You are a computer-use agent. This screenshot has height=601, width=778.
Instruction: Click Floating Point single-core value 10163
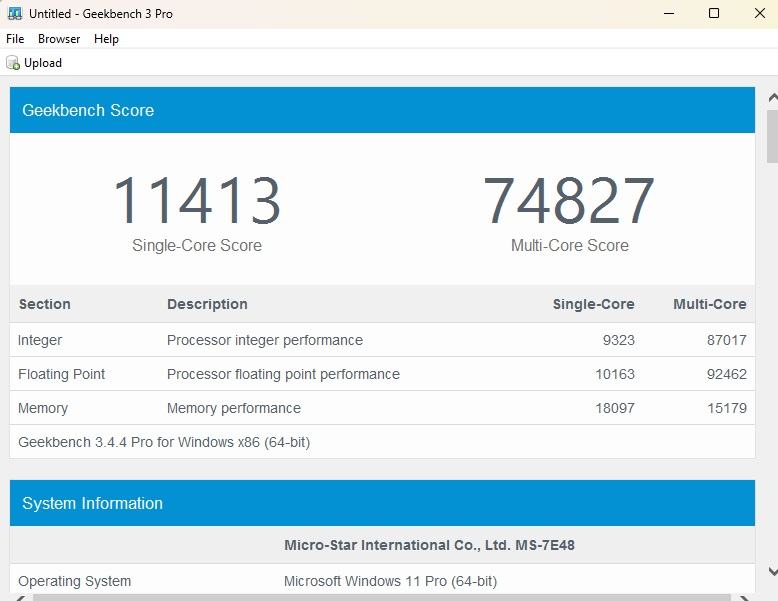[615, 374]
